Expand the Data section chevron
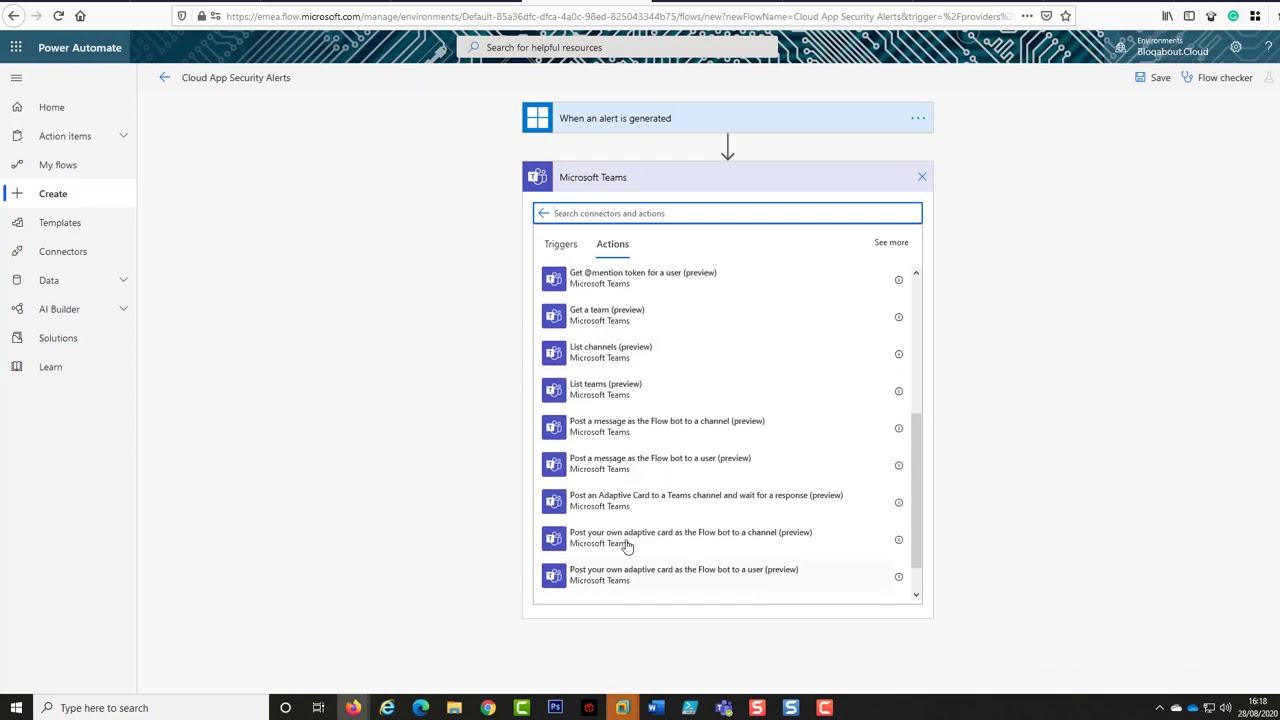 [123, 280]
